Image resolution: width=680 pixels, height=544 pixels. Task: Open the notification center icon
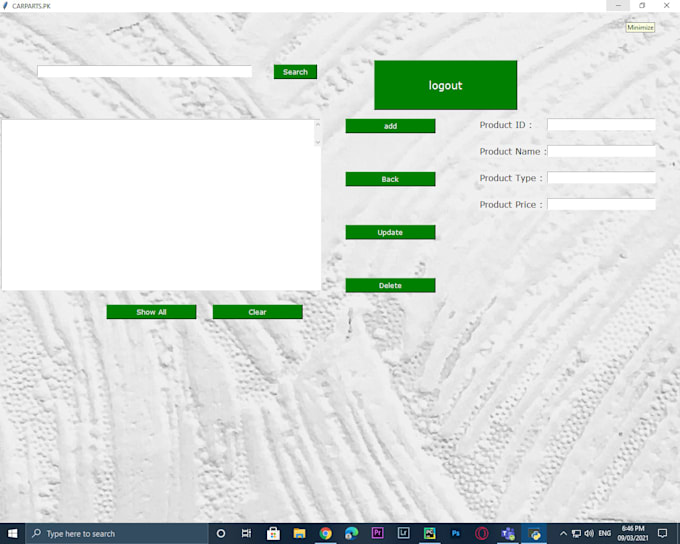(663, 534)
